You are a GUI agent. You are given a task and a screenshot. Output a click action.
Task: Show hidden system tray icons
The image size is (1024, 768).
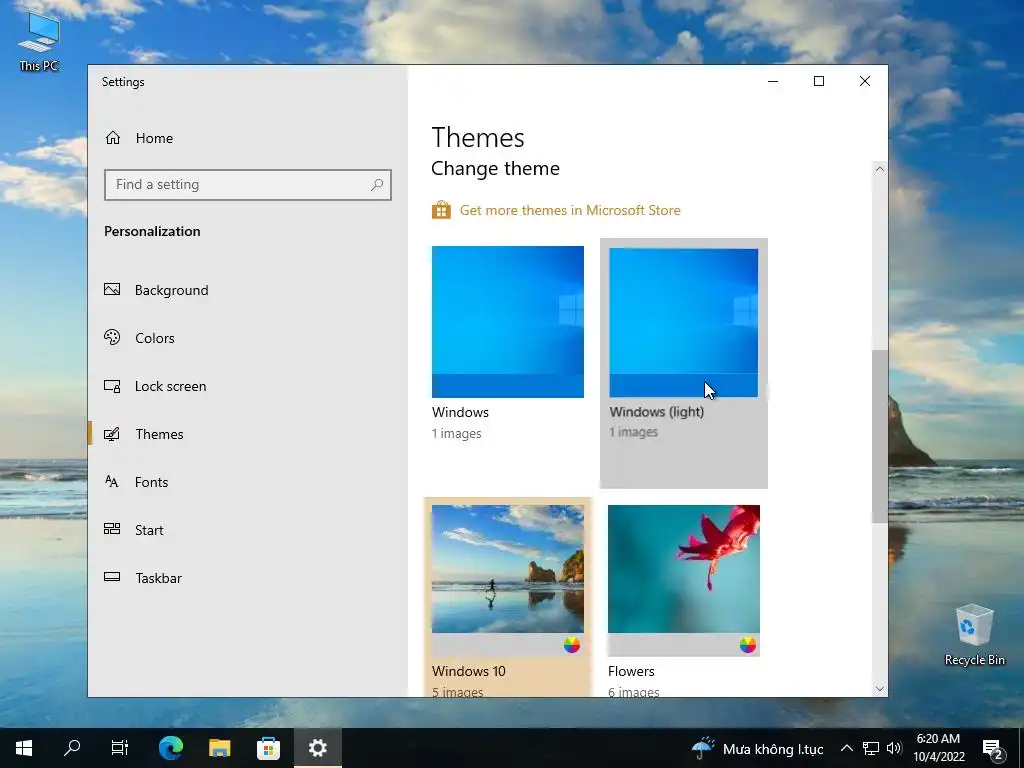[846, 748]
